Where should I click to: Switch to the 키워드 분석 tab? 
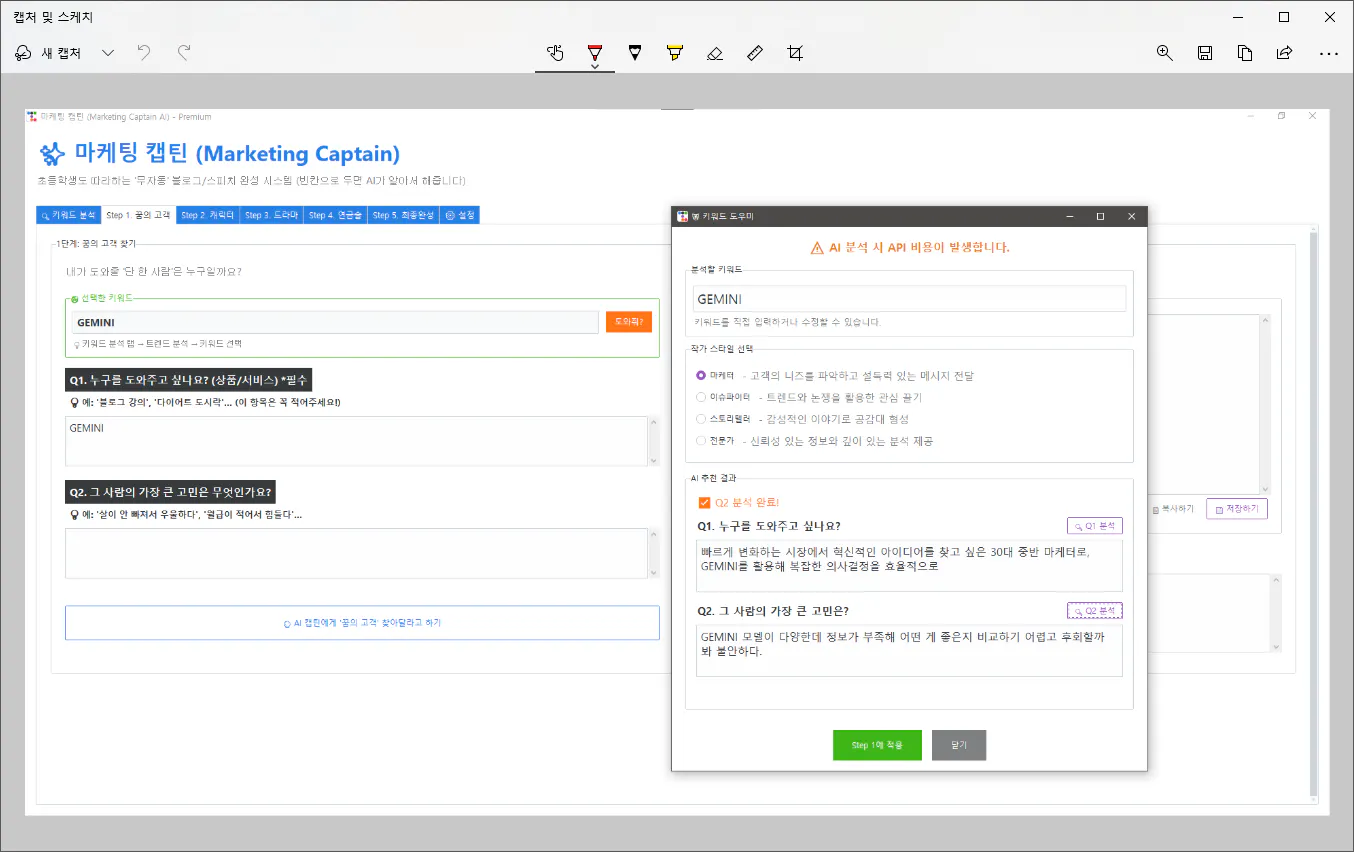tap(69, 215)
